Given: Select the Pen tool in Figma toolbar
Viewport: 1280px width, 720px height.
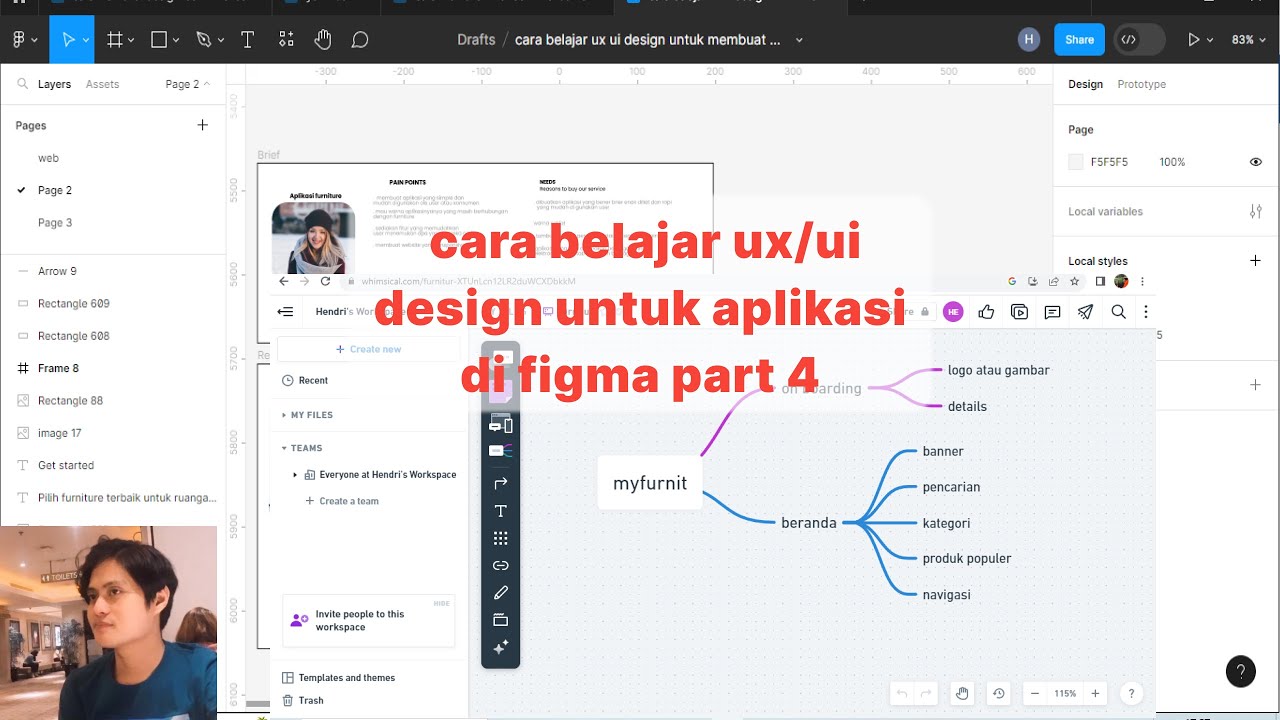Looking at the screenshot, I should click(x=204, y=40).
